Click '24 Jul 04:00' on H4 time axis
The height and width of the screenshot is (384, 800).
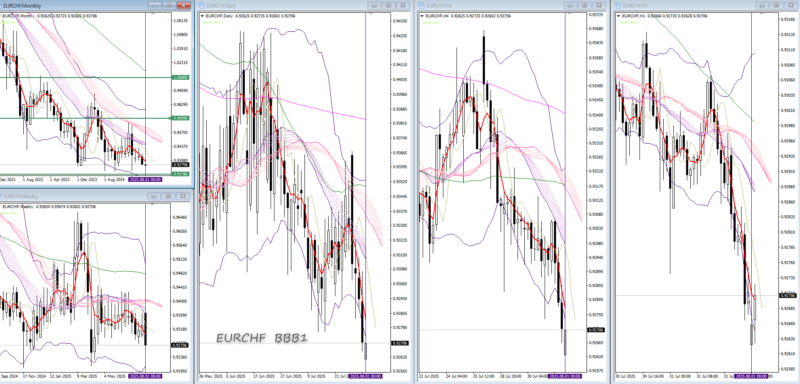tap(456, 376)
